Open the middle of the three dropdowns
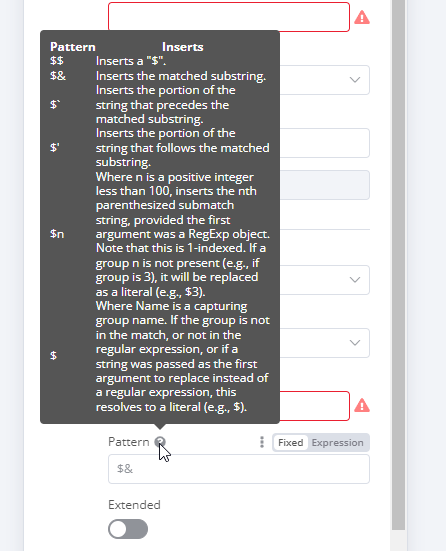 point(324,280)
